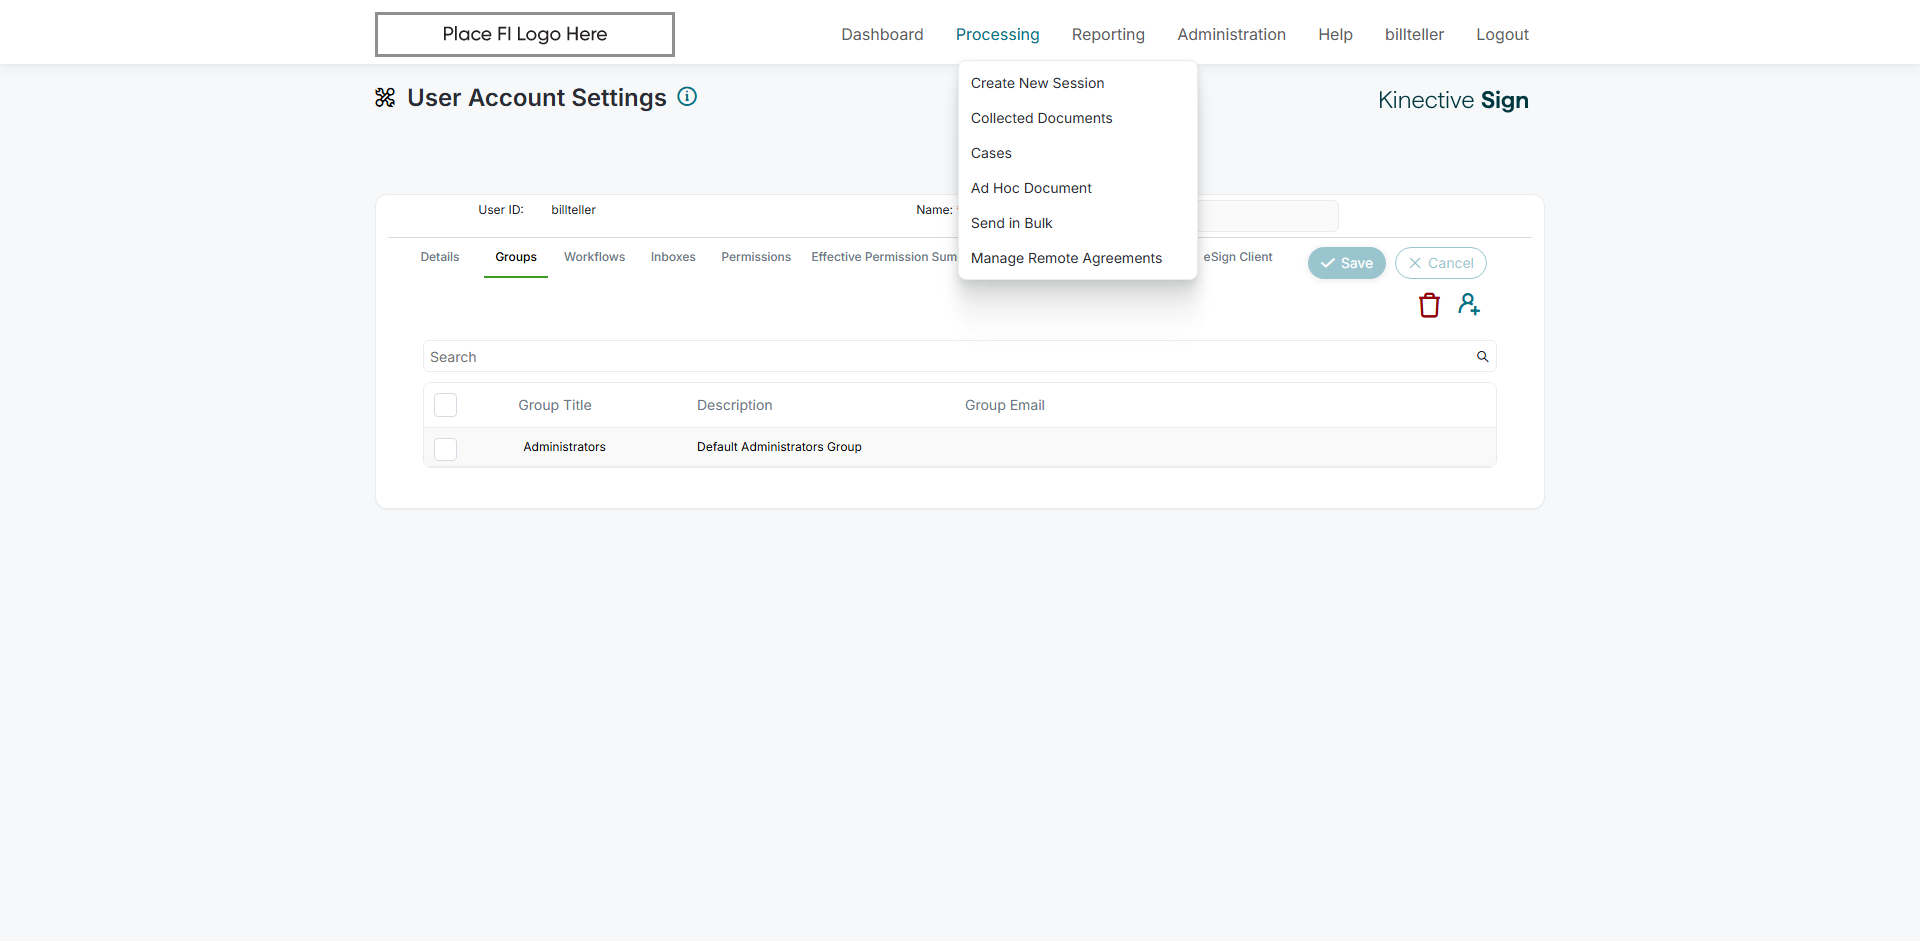Open the Processing dropdown menu

997,34
